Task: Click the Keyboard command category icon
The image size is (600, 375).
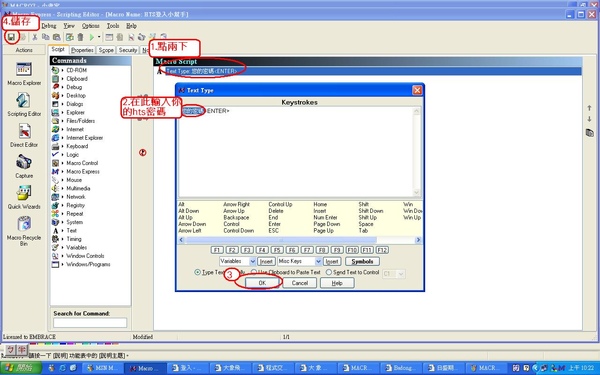Action: pos(55,146)
